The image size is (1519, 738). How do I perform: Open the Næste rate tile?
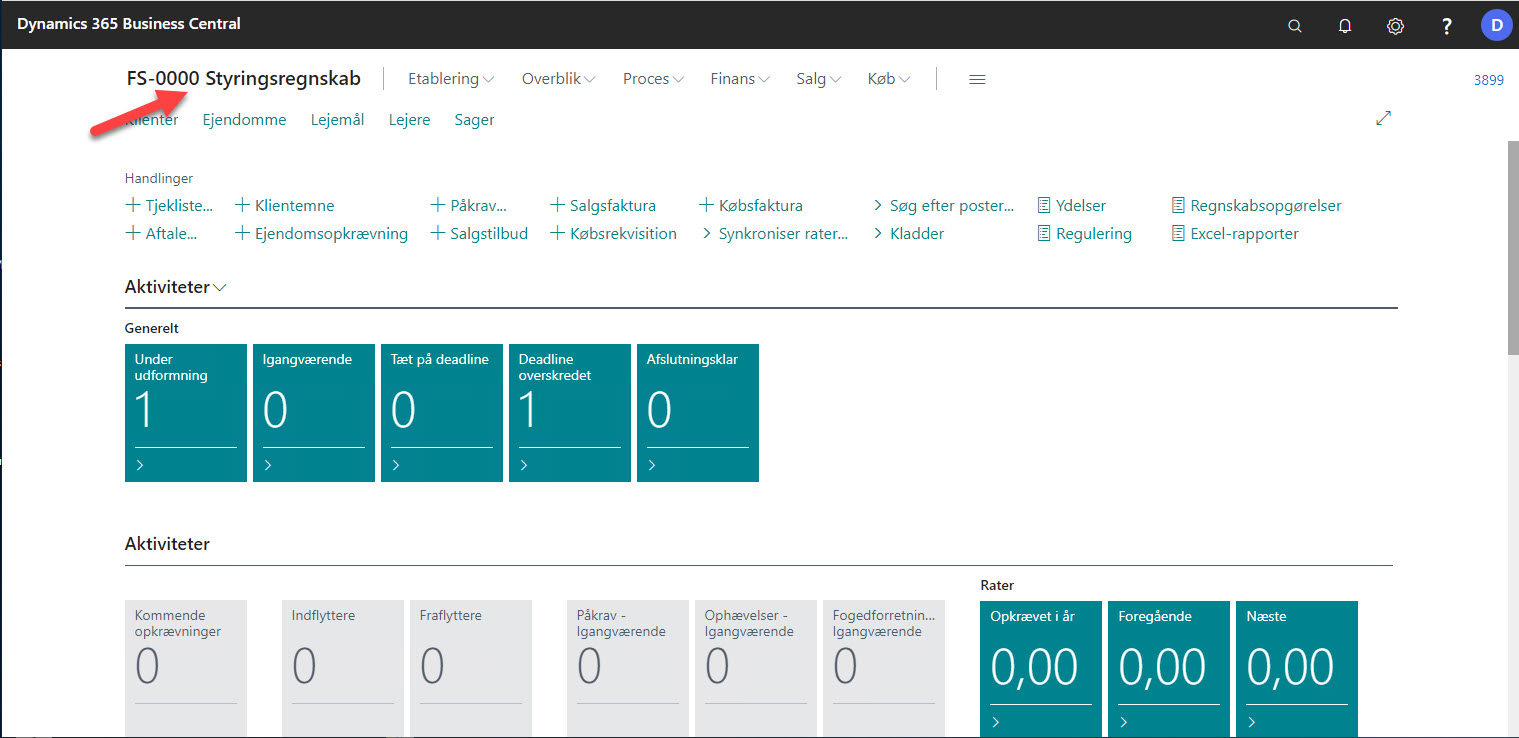(x=1297, y=669)
